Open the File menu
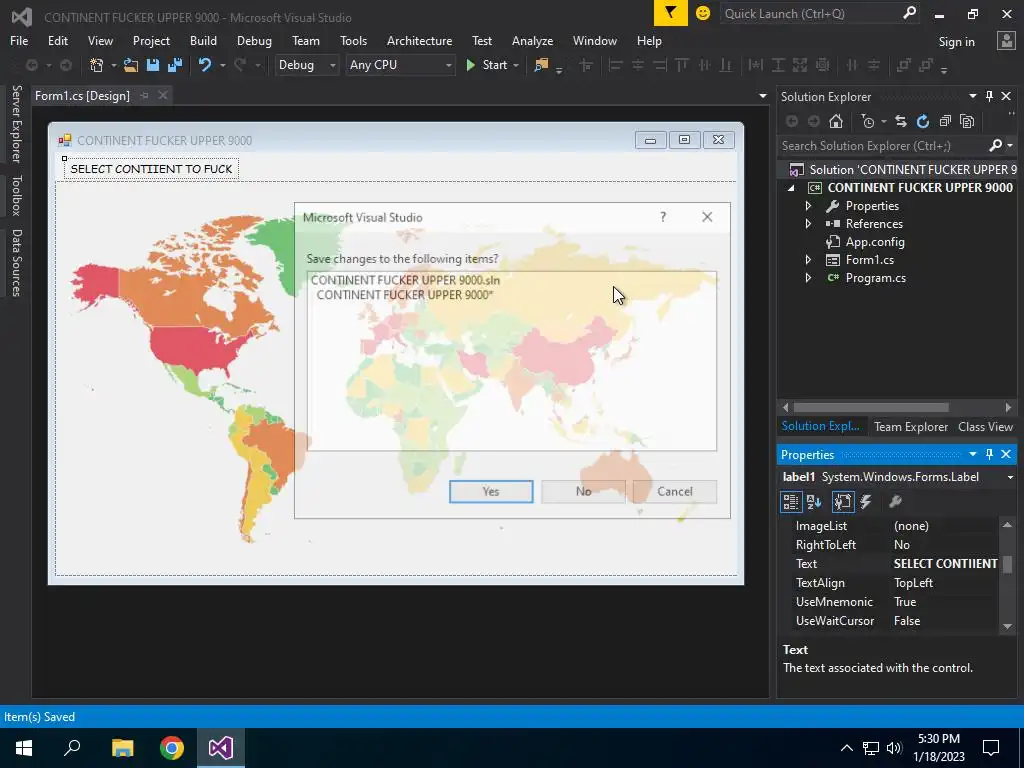The image size is (1024, 768). point(19,40)
